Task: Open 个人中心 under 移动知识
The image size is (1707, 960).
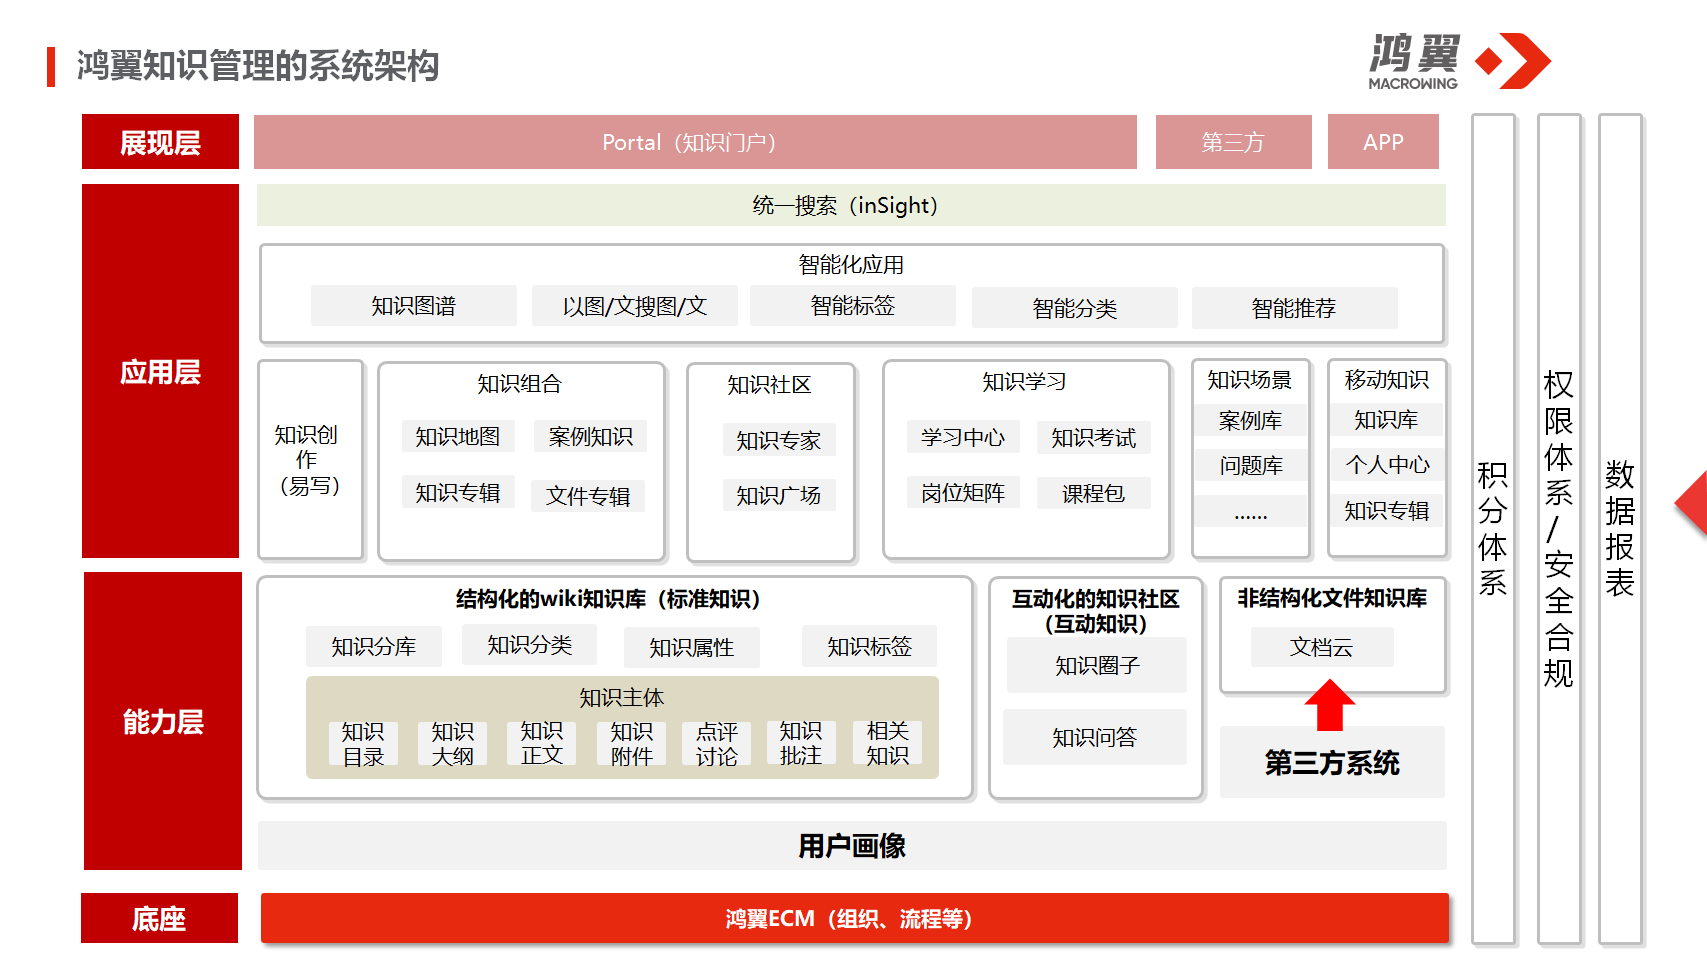Action: [x=1386, y=465]
